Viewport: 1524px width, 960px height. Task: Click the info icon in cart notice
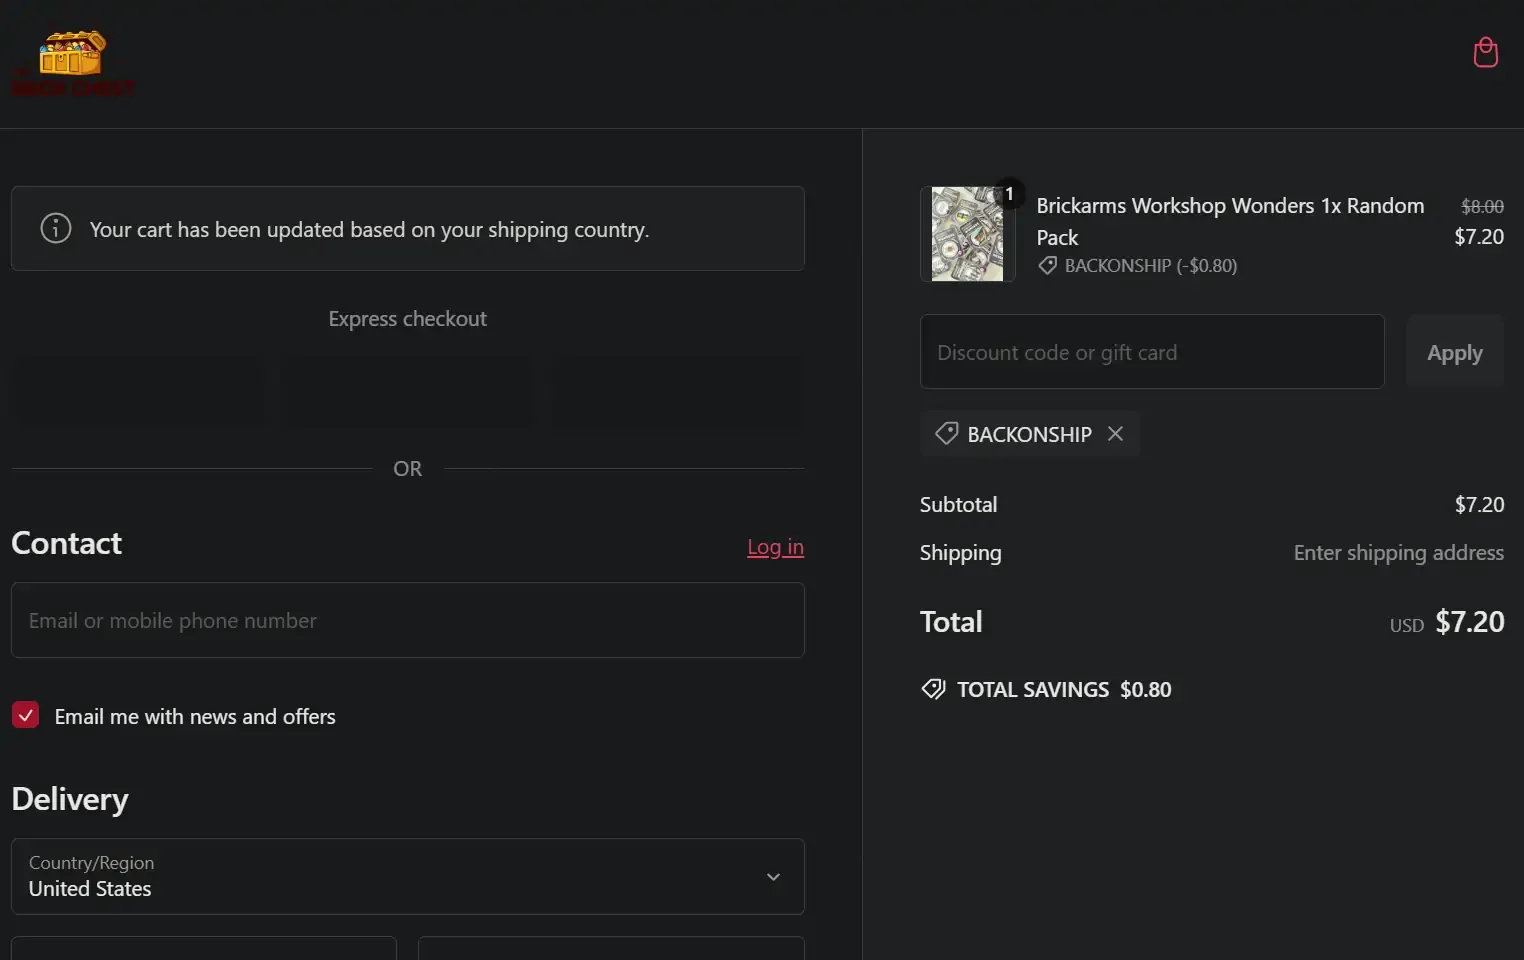point(56,228)
